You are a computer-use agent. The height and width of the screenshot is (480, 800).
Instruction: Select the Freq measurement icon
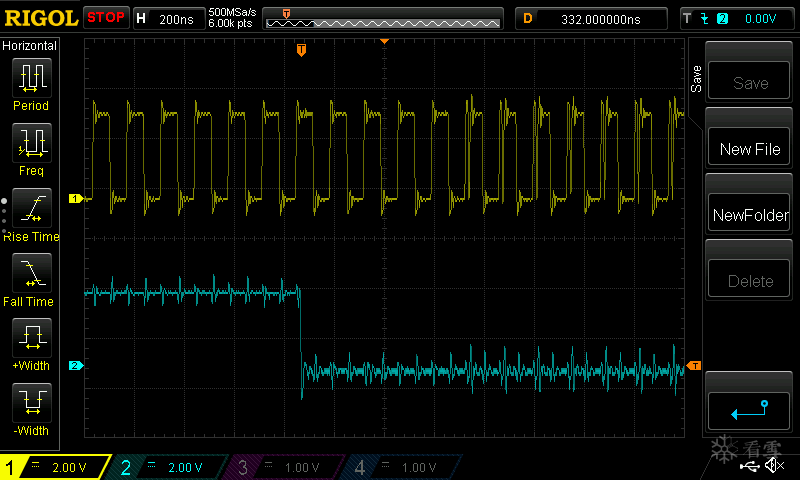pos(32,142)
